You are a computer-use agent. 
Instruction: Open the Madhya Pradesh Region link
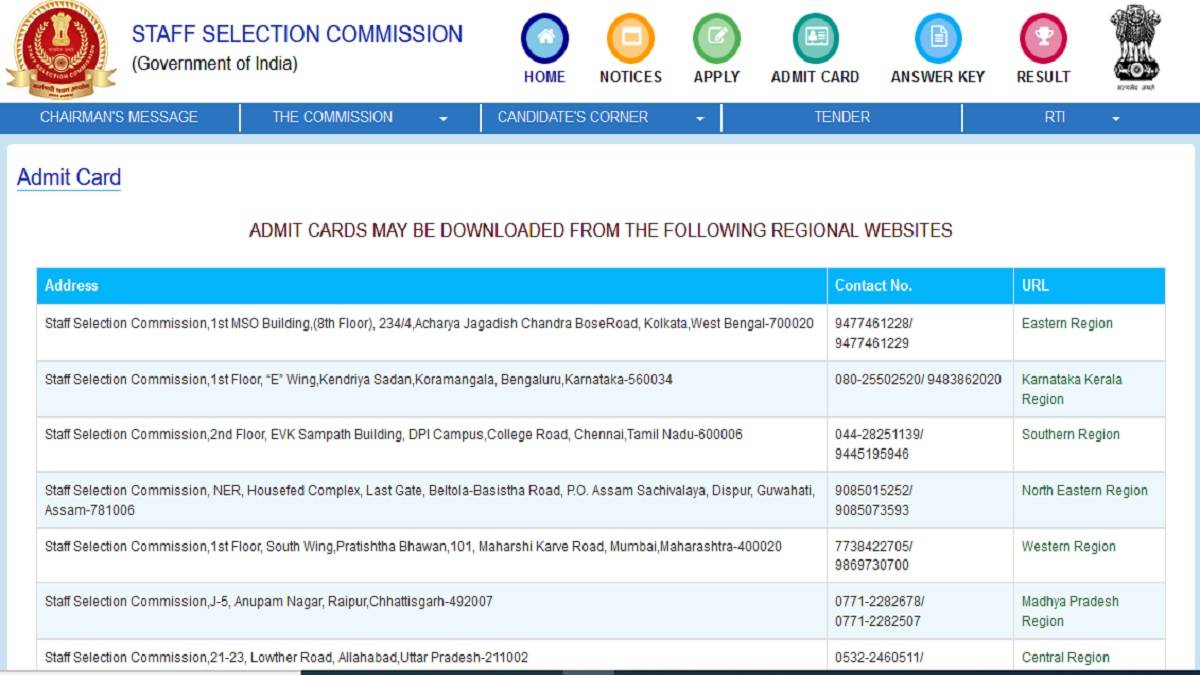tap(1070, 611)
